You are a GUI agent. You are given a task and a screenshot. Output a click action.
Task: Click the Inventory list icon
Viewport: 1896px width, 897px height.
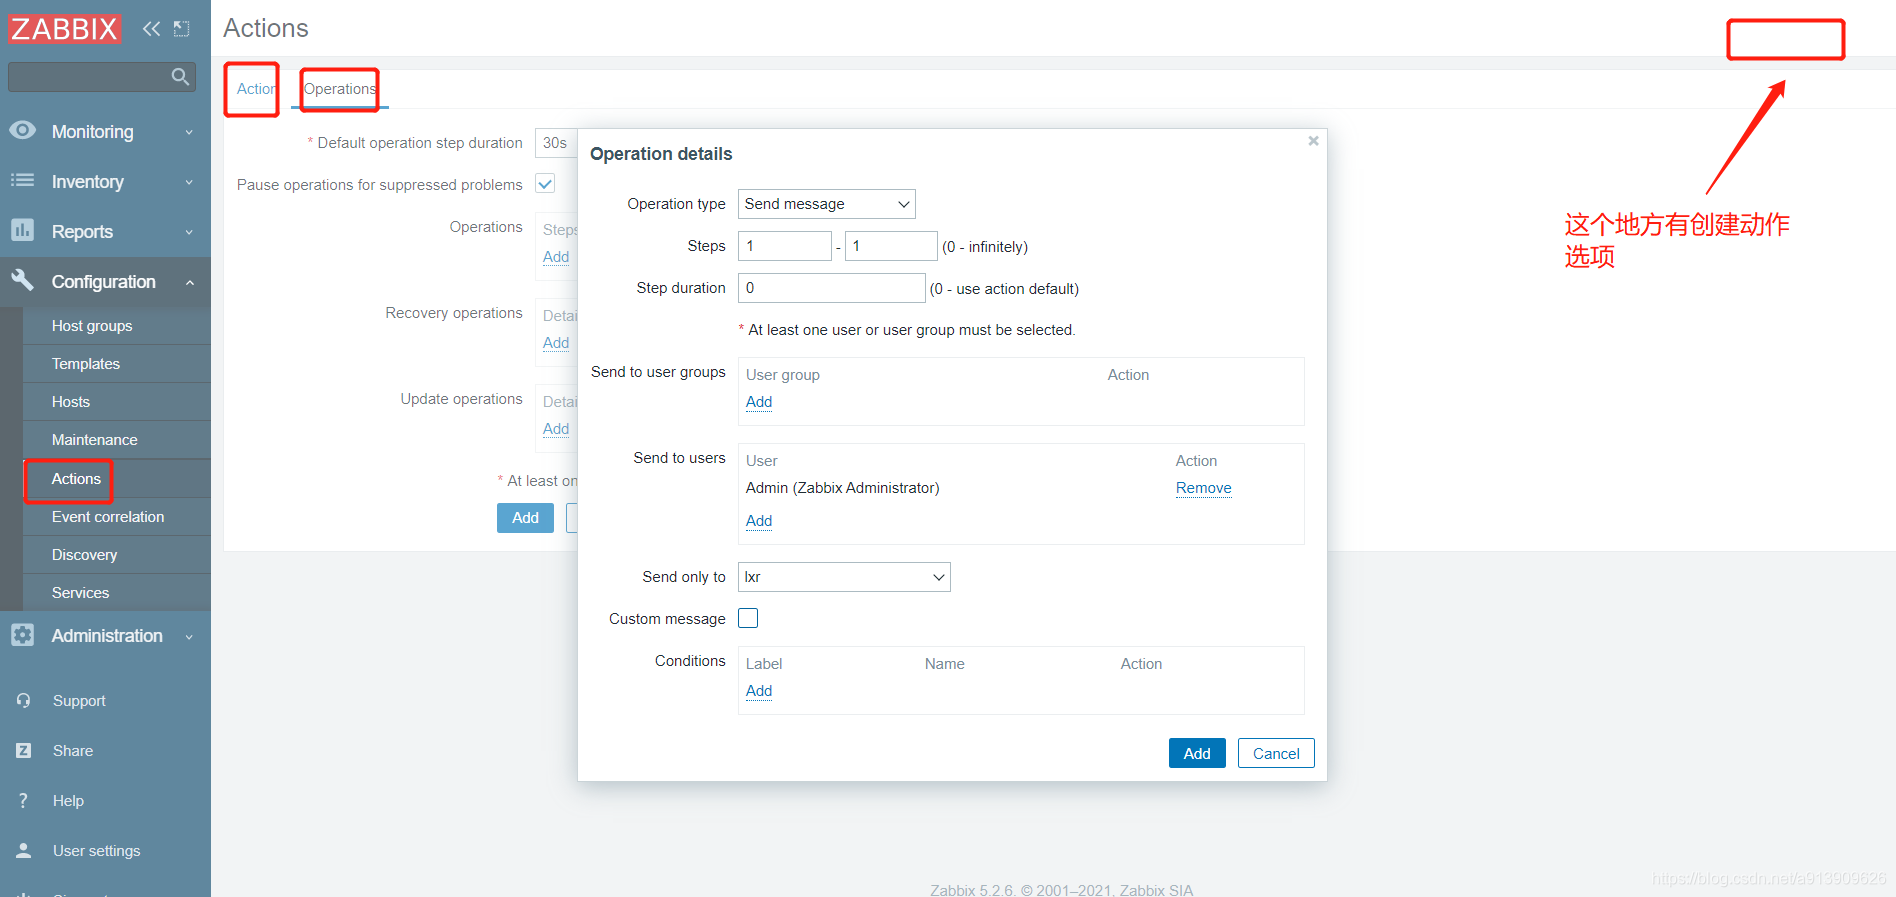click(22, 181)
